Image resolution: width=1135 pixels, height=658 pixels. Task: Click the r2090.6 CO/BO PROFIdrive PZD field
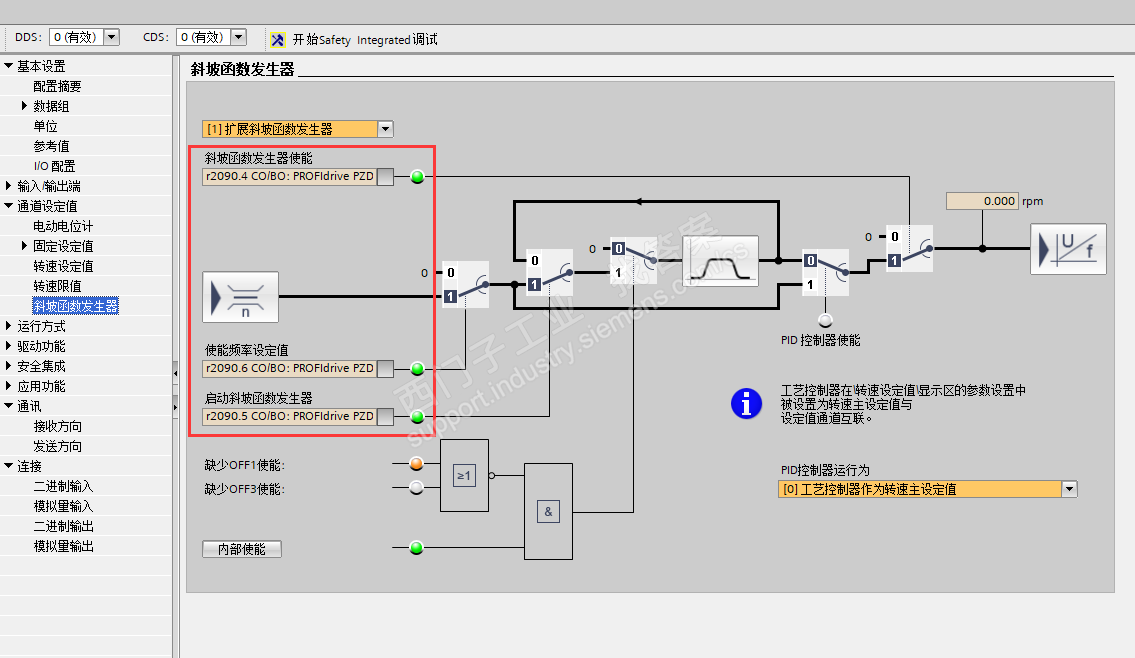pos(290,368)
